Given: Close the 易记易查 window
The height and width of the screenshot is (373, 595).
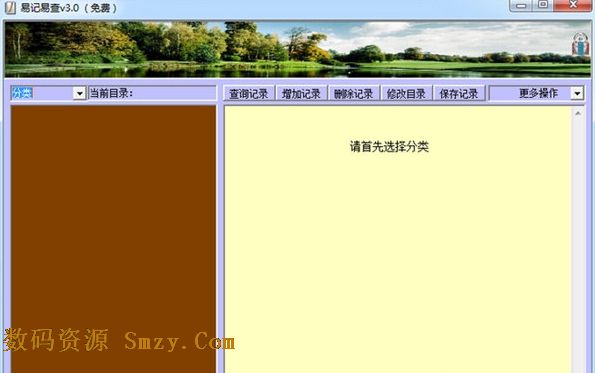Looking at the screenshot, I should coord(573,5).
